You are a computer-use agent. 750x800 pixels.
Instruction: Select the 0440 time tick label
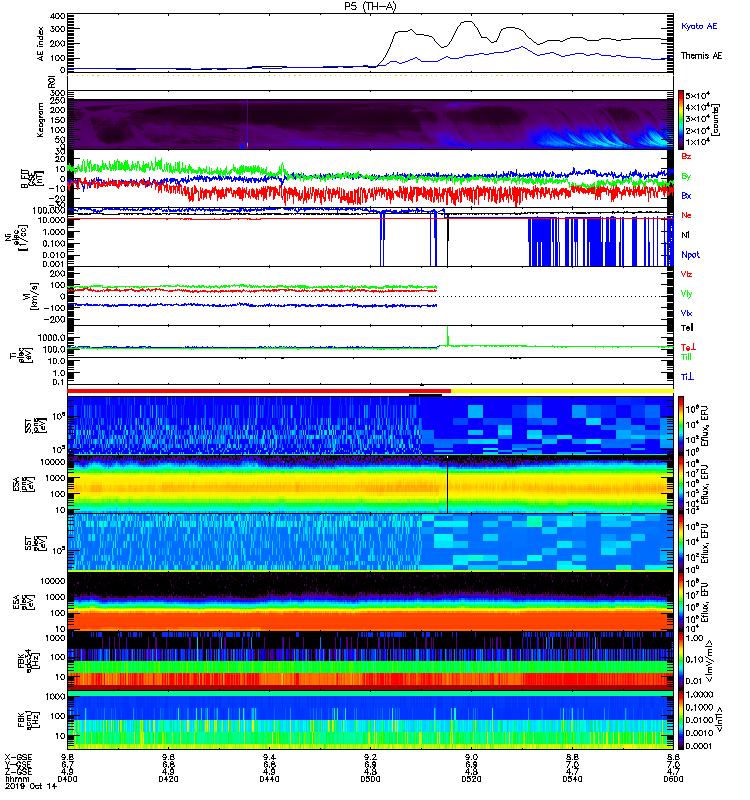tap(269, 779)
